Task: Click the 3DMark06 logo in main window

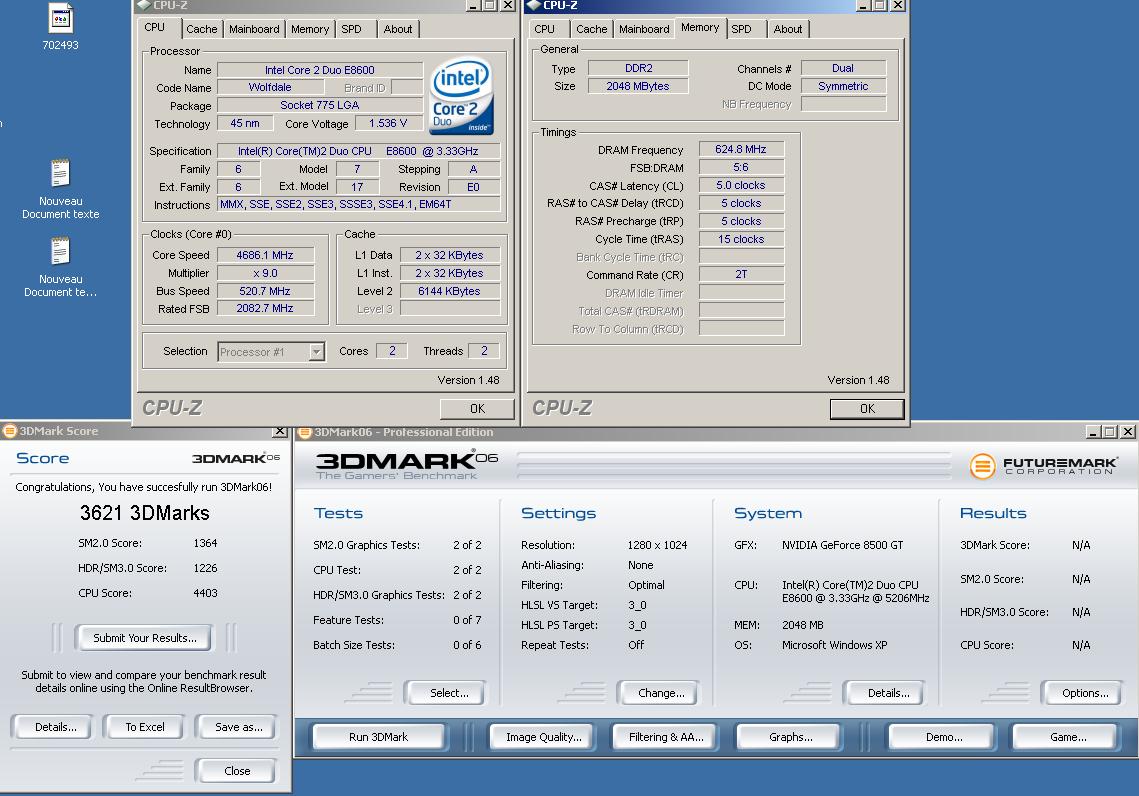Action: pyautogui.click(x=407, y=465)
